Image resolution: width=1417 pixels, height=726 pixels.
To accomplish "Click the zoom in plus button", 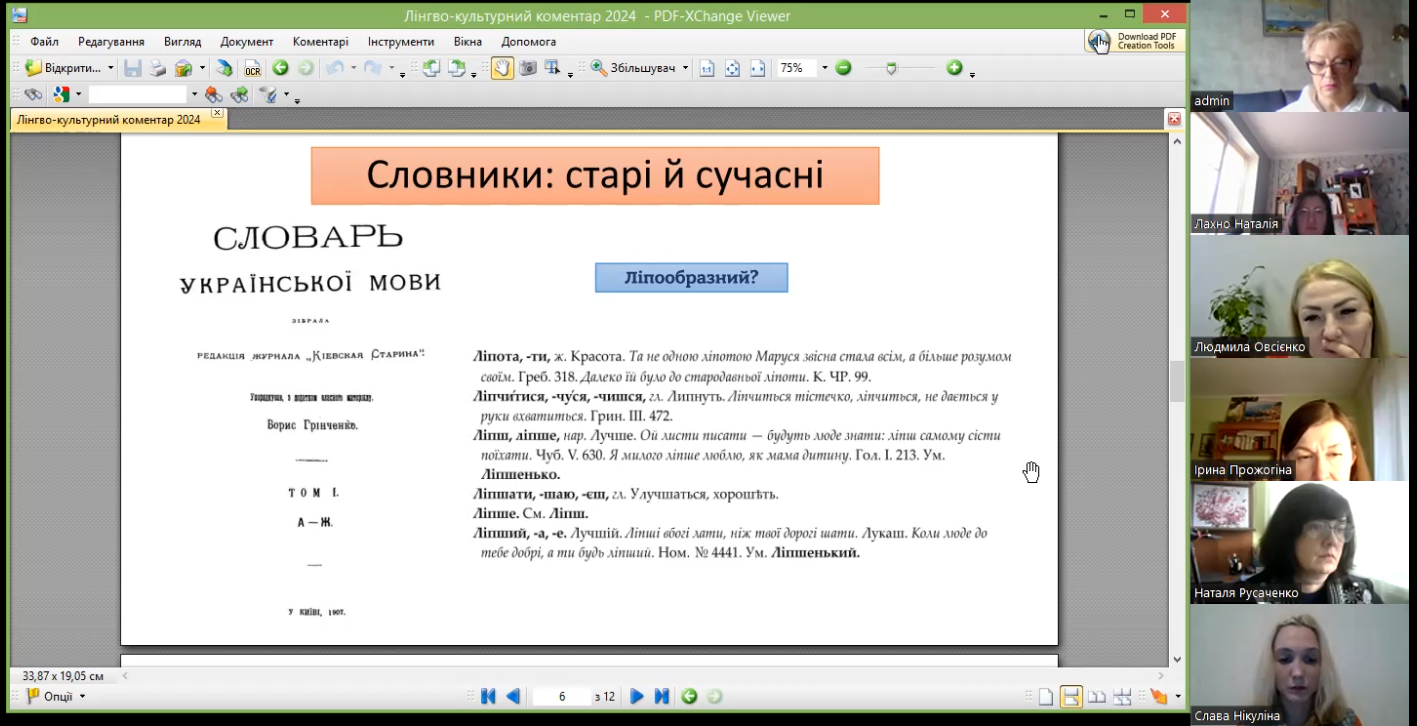I will point(954,68).
